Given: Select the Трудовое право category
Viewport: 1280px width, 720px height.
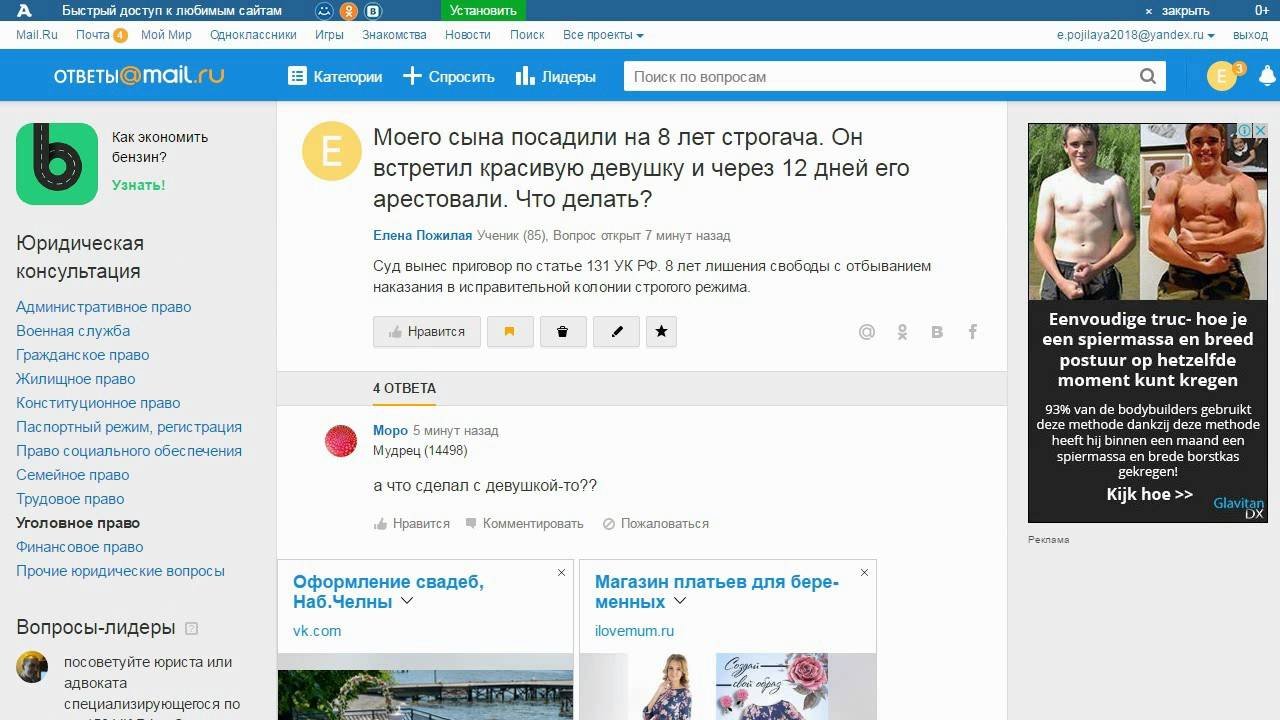Looking at the screenshot, I should (70, 499).
